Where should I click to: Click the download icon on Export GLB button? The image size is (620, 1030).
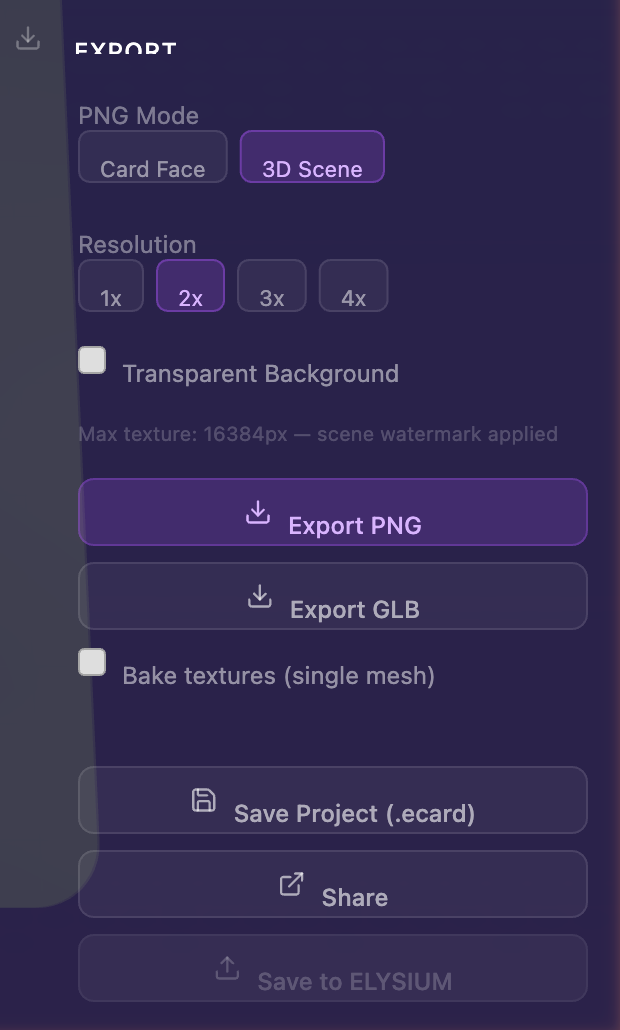[259, 596]
